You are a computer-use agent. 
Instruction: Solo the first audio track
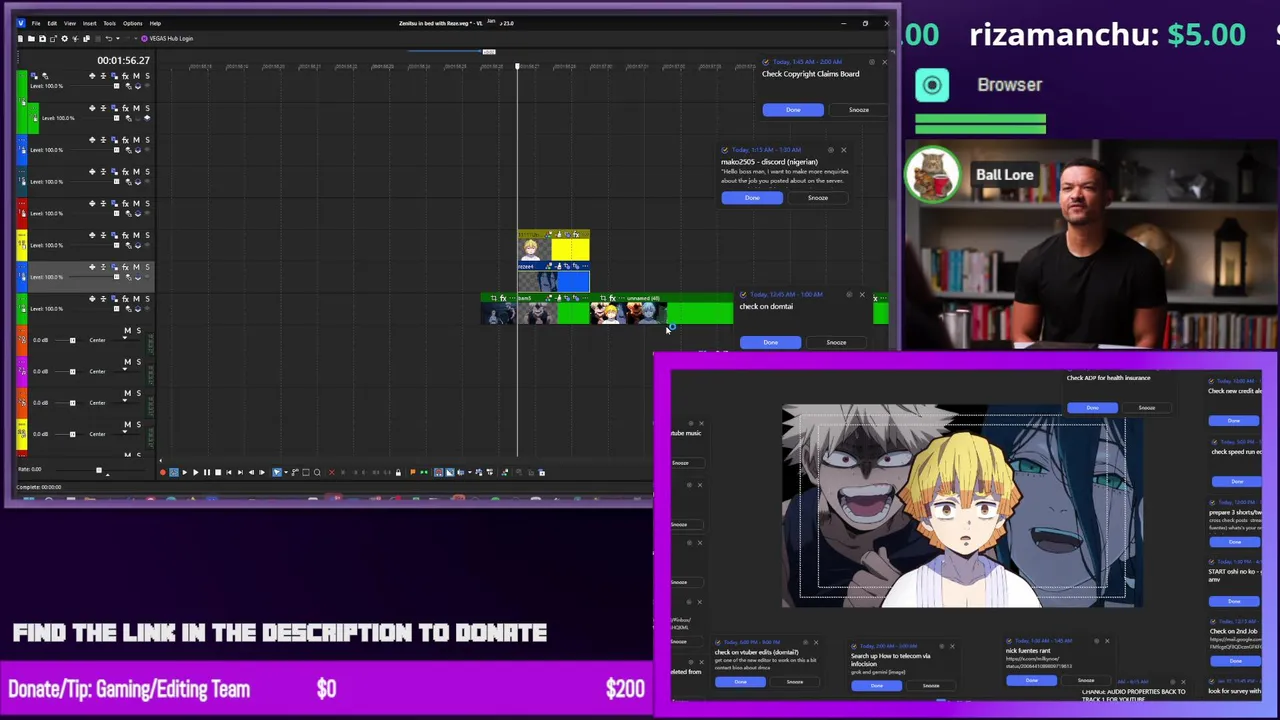pyautogui.click(x=137, y=331)
